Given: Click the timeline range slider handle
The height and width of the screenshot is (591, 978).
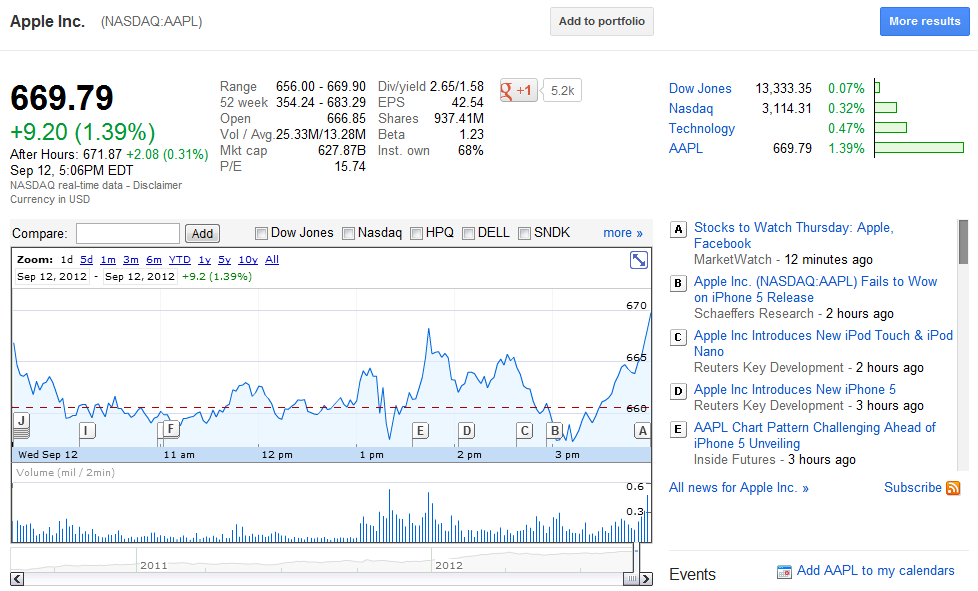Looking at the screenshot, I should [632, 579].
